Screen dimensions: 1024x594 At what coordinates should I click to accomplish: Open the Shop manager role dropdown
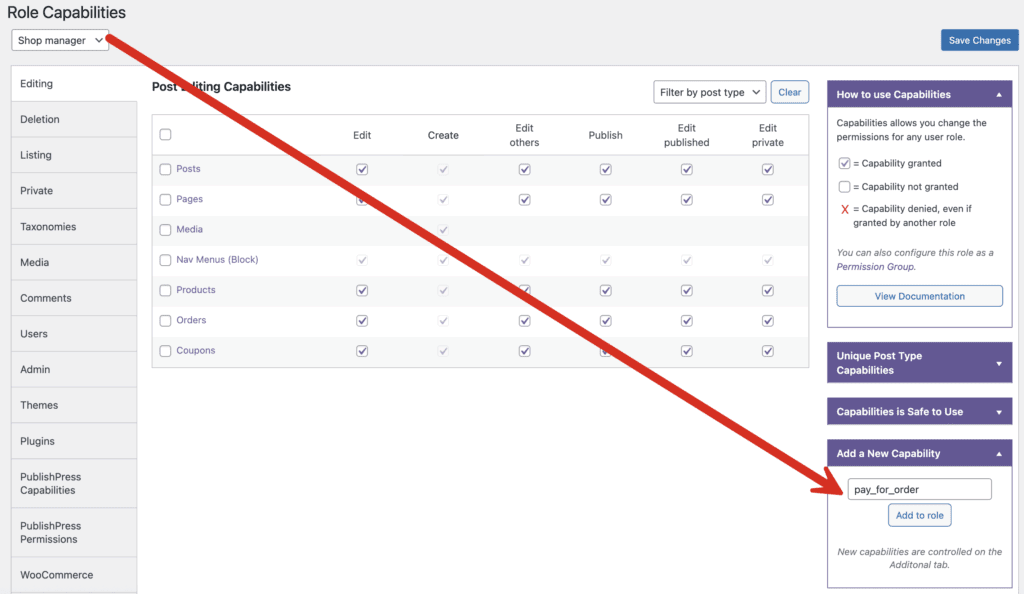pyautogui.click(x=59, y=40)
